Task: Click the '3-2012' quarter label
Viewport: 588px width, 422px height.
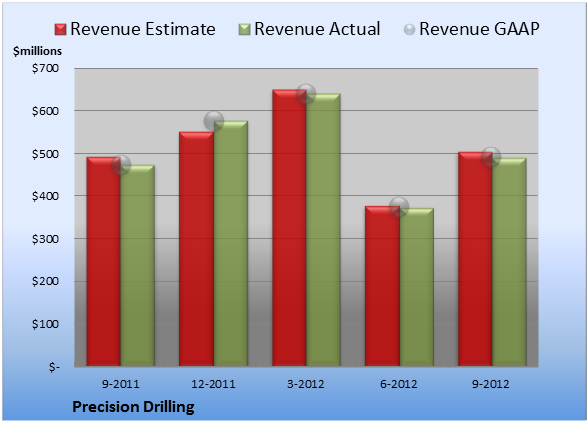Action: (x=306, y=384)
